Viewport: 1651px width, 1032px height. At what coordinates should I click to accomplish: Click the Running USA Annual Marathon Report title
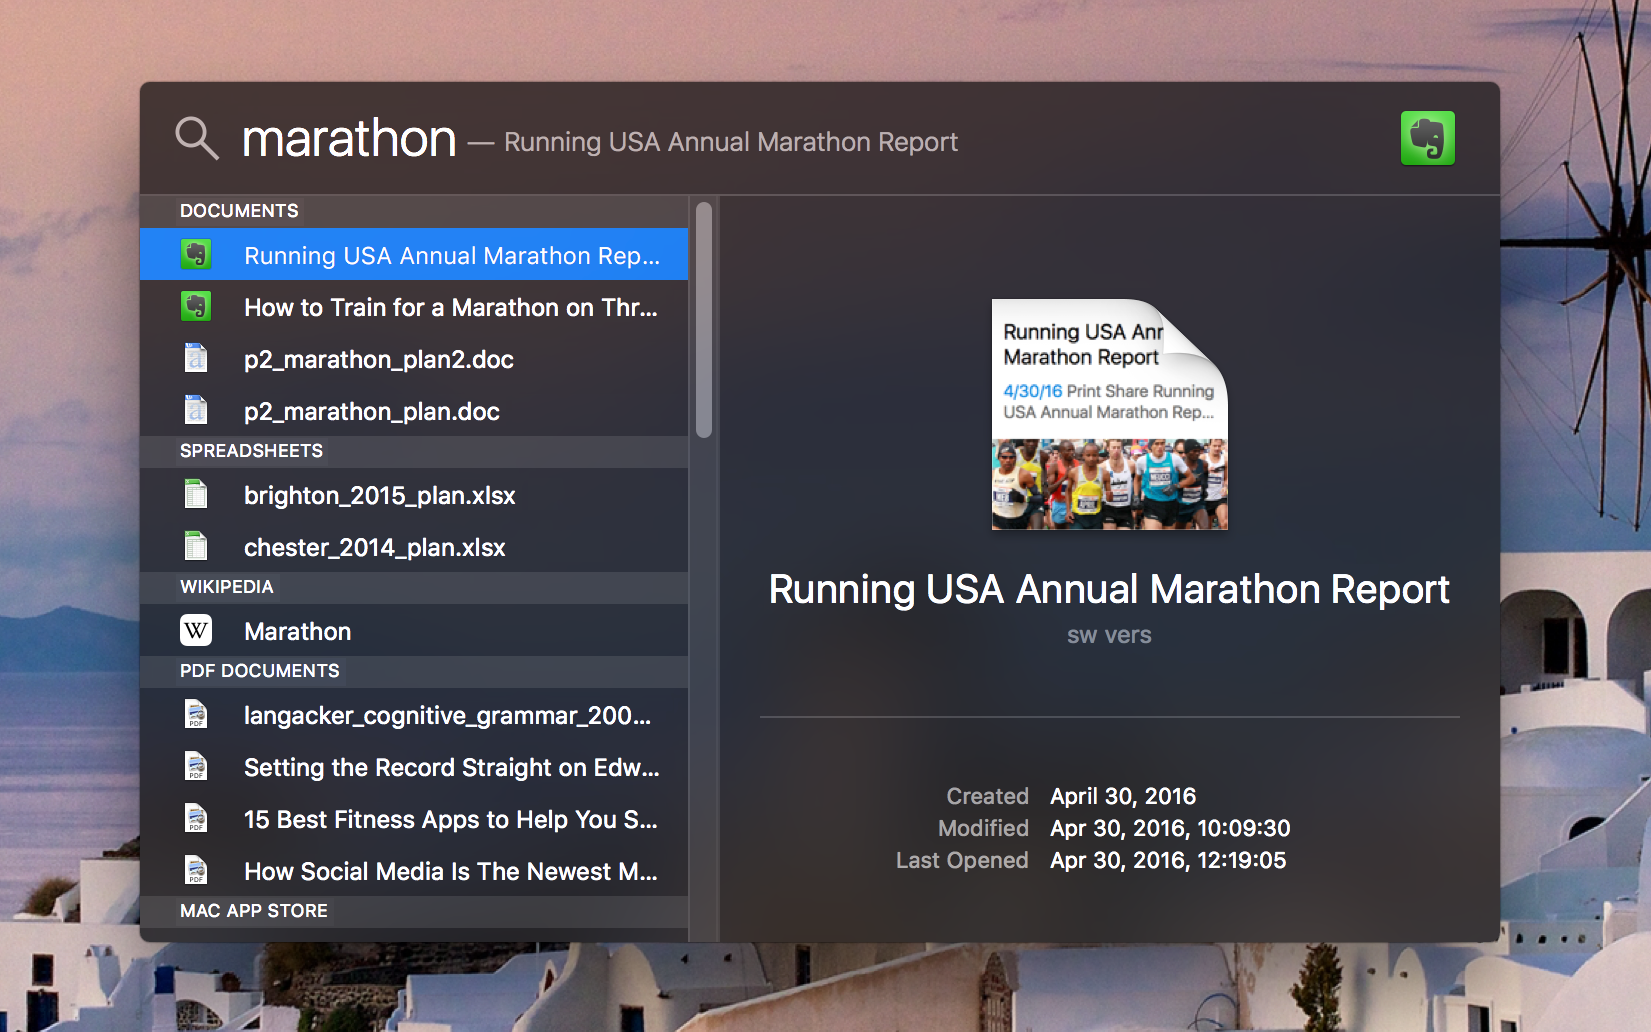point(1108,589)
